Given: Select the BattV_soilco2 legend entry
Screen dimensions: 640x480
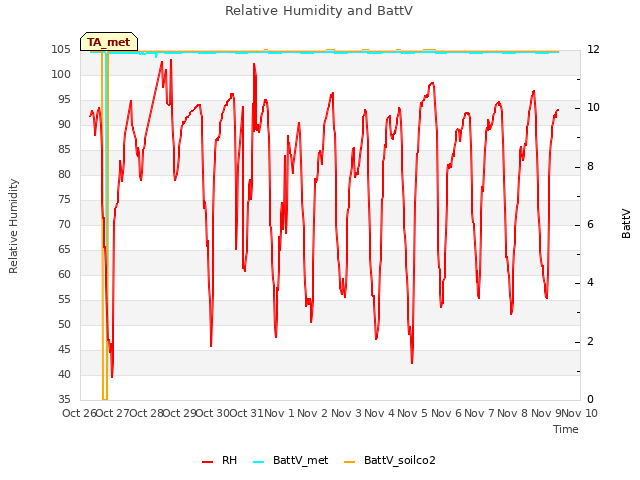Looking at the screenshot, I should [x=390, y=460].
